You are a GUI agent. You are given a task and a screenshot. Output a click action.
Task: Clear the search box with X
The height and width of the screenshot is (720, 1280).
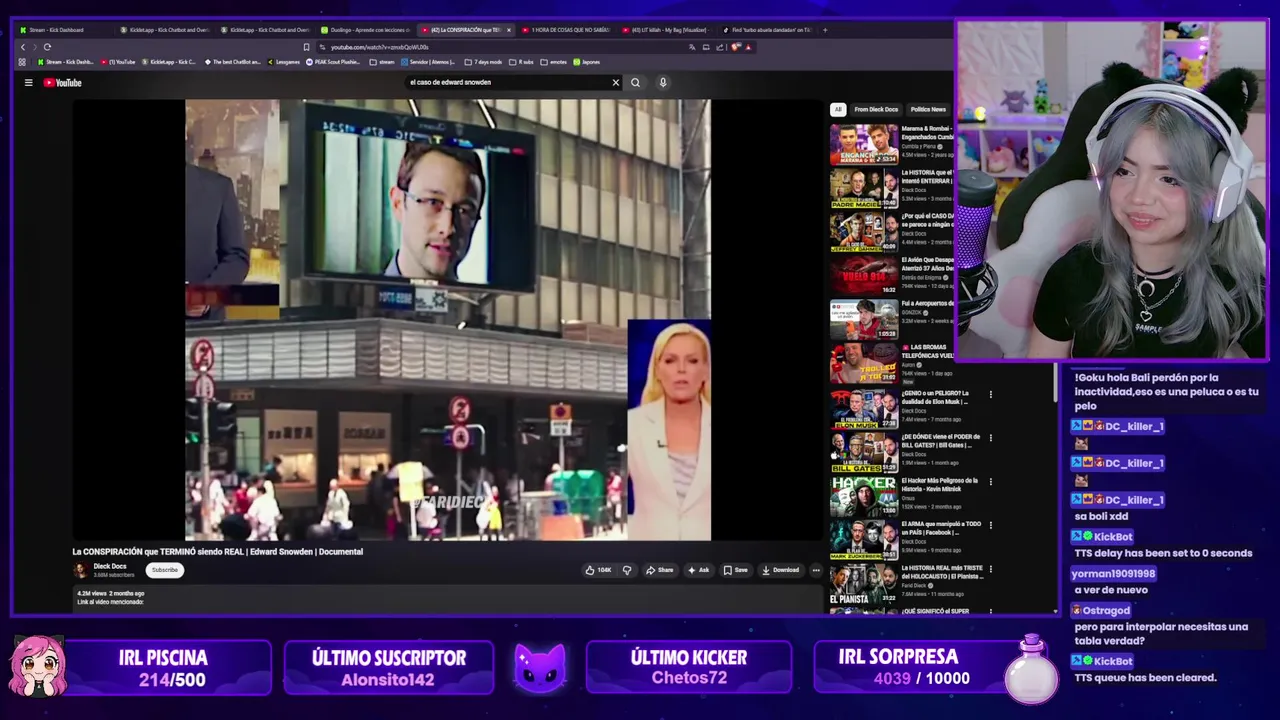[615, 83]
